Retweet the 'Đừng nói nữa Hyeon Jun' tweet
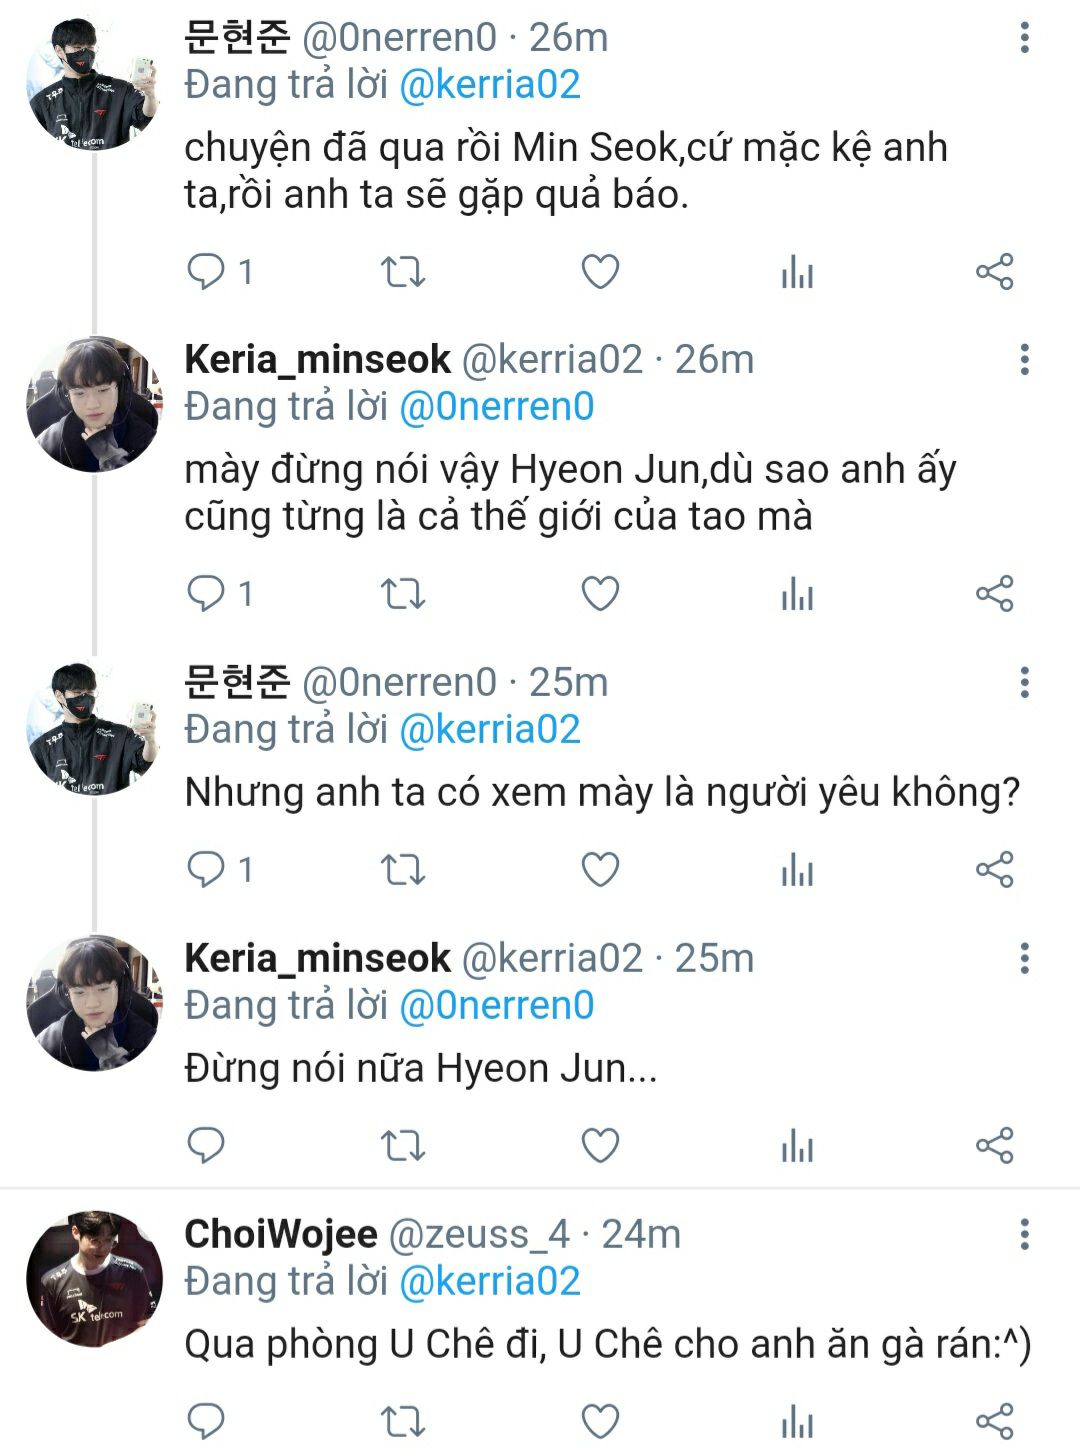The height and width of the screenshot is (1455, 1080). pos(403,1145)
